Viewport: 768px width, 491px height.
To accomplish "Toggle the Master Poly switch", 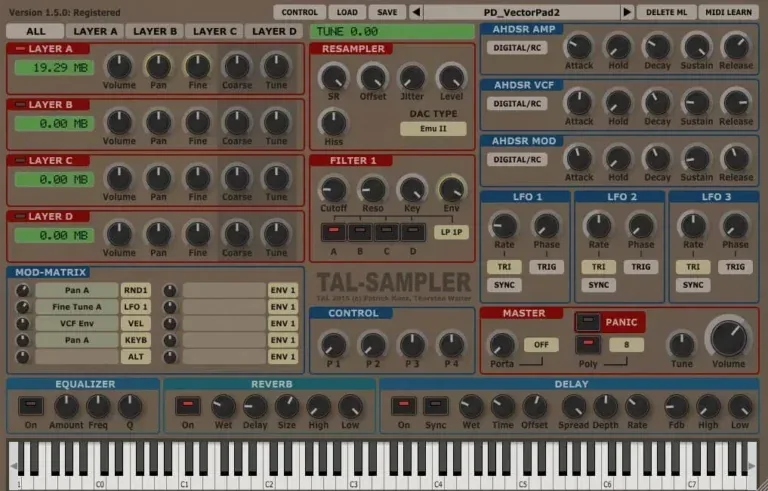I will click(x=588, y=344).
